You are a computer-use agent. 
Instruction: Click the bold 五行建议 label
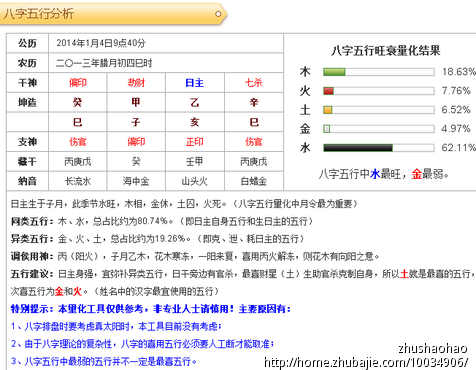[32, 274]
